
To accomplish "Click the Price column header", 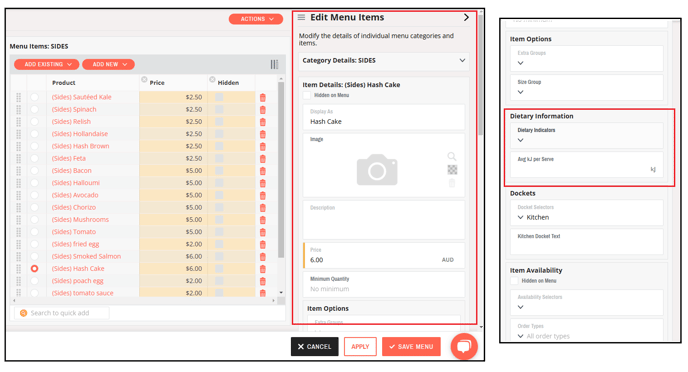I will (x=157, y=83).
